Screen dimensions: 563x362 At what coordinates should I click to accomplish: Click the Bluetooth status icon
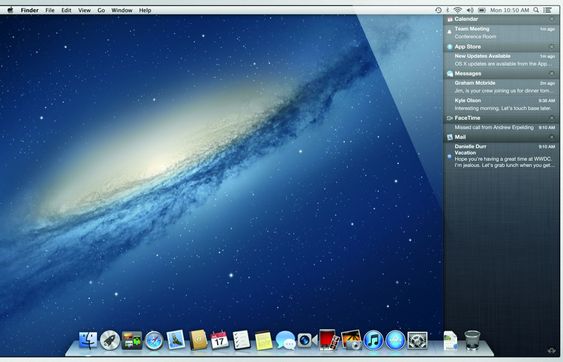coord(448,10)
